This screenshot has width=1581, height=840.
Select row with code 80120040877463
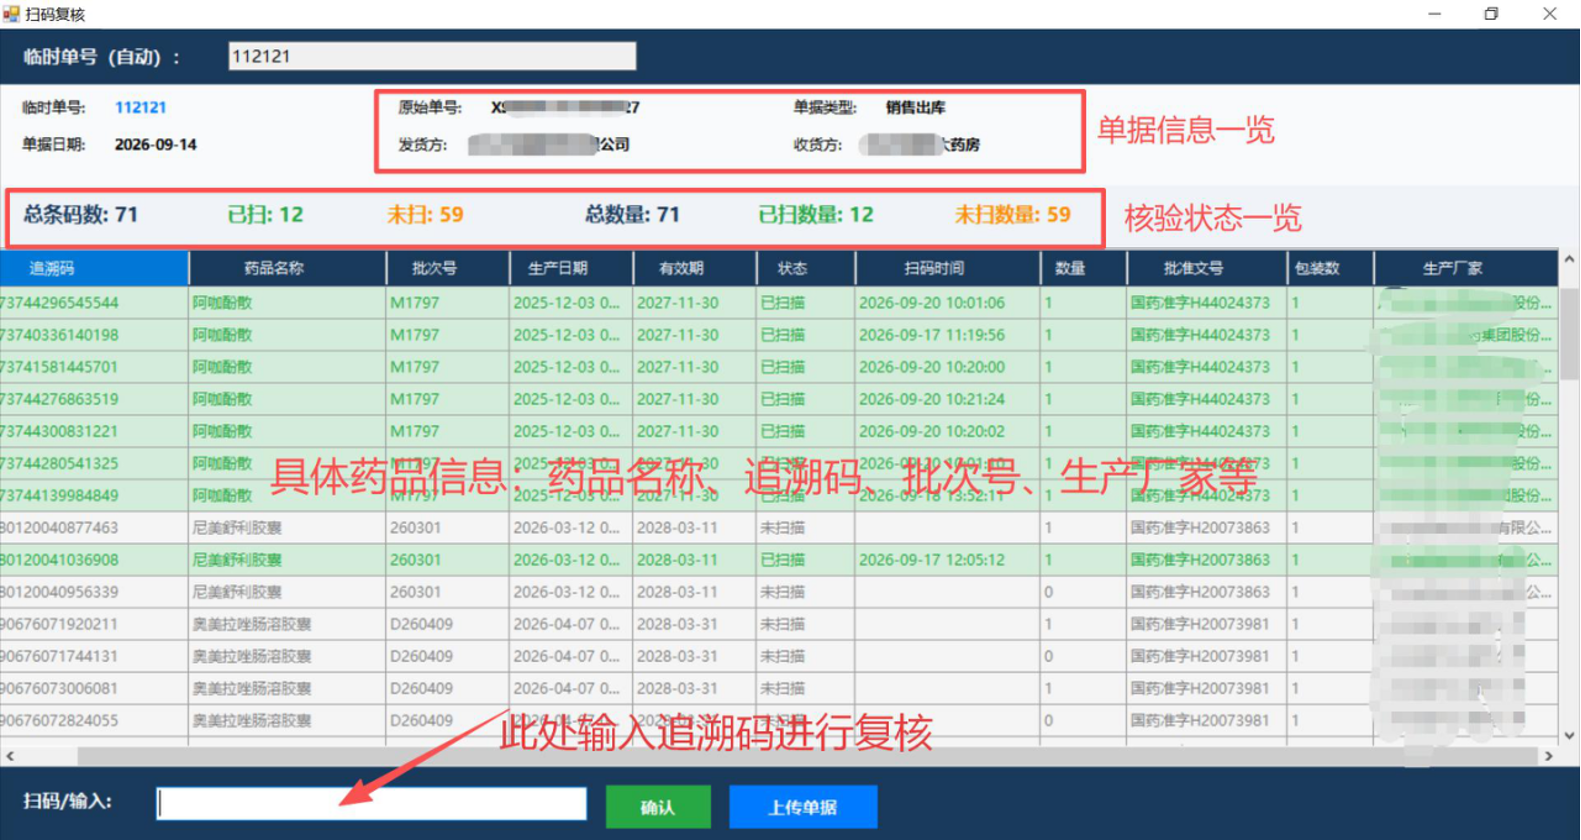pos(778,527)
